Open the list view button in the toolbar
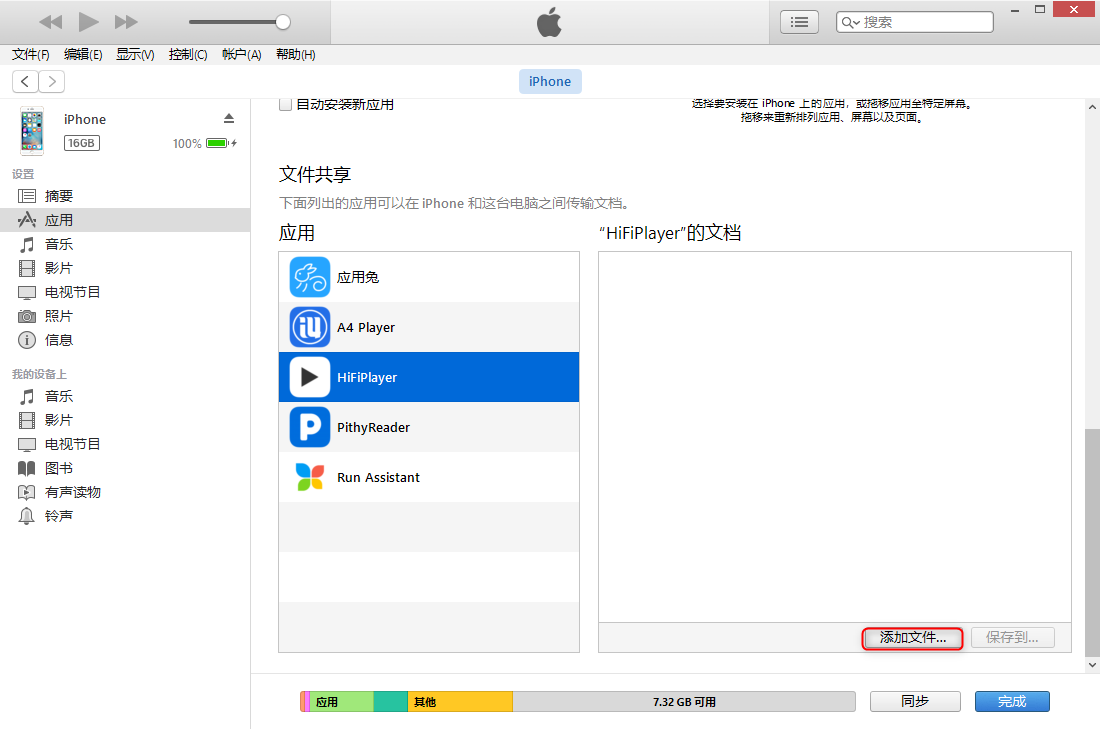This screenshot has width=1100, height=729. coord(799,22)
